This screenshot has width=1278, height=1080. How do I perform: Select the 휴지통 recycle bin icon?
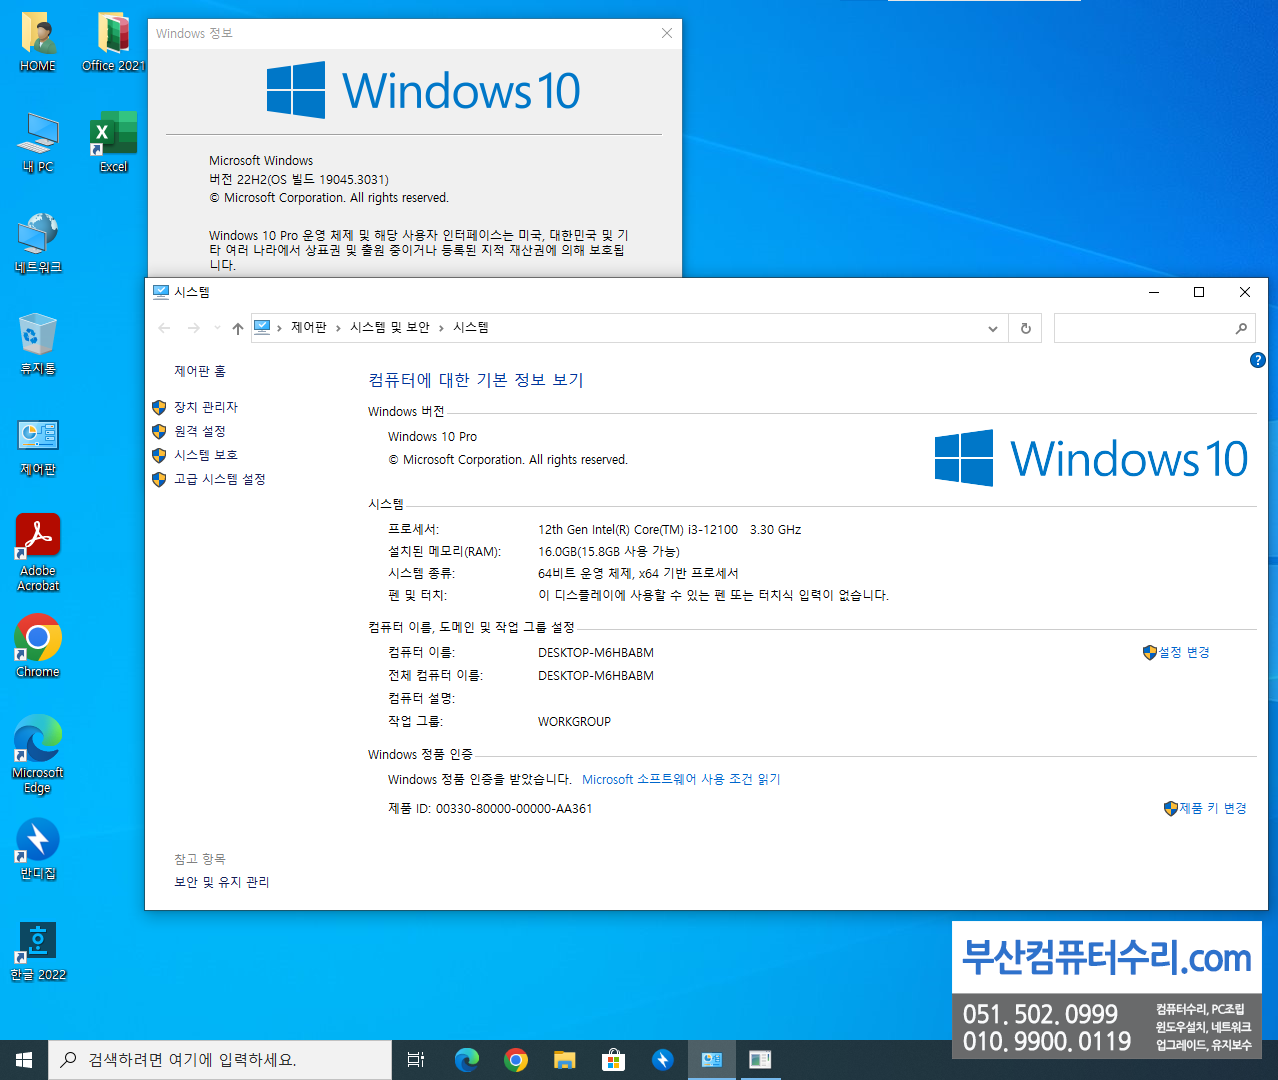tap(38, 345)
